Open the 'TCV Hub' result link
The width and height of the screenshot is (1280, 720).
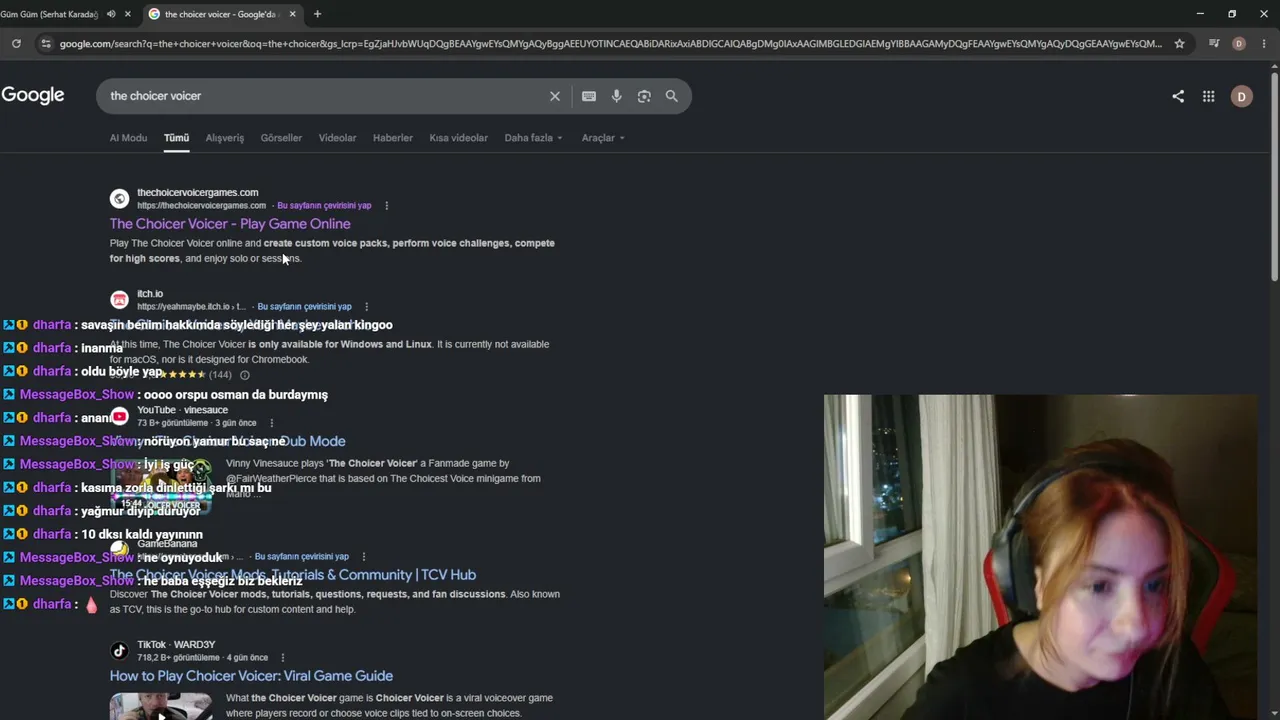(293, 575)
